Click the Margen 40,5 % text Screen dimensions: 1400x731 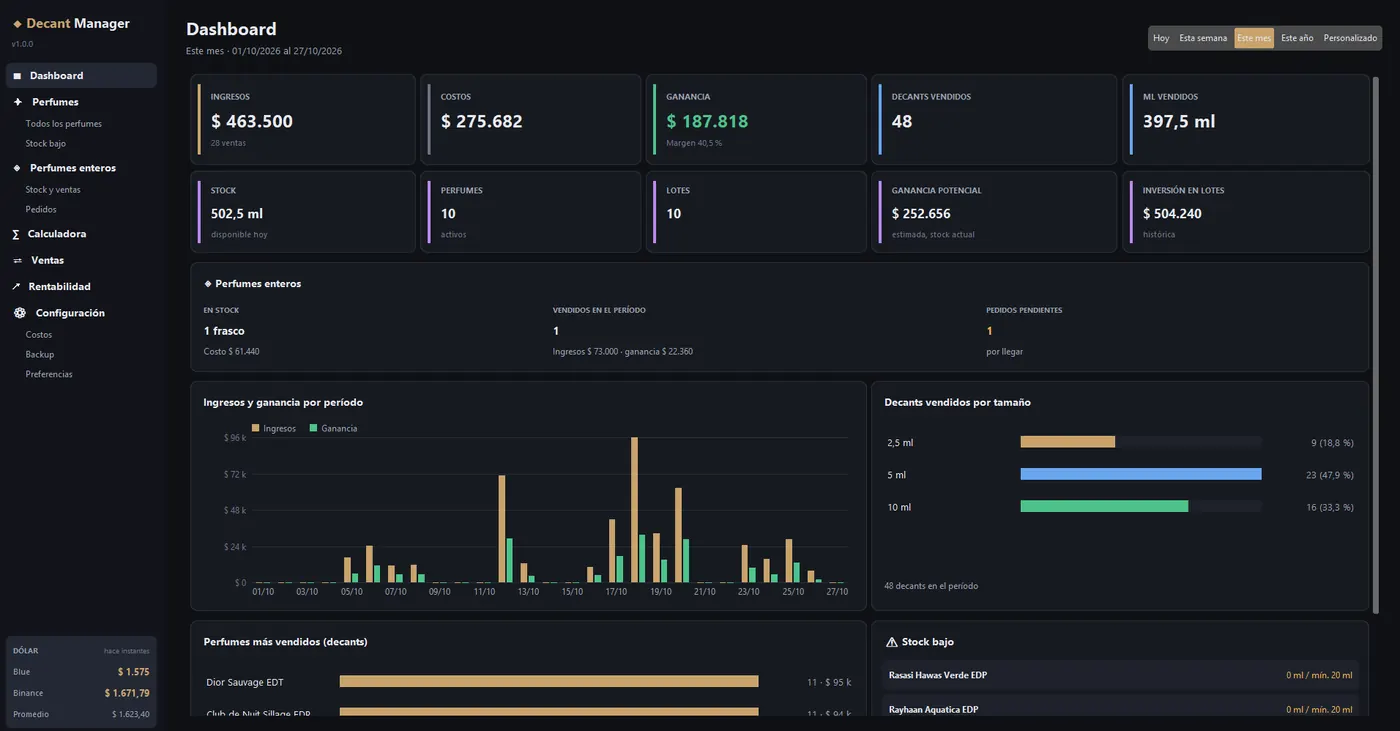click(x=694, y=143)
